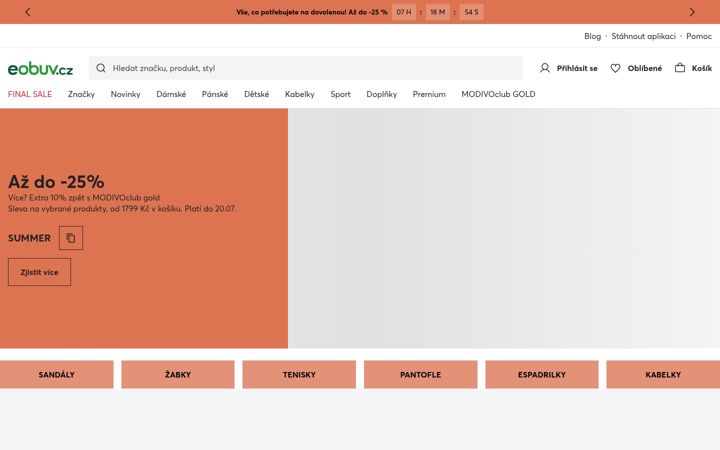
Task: Open the Značky menu
Action: (x=81, y=94)
